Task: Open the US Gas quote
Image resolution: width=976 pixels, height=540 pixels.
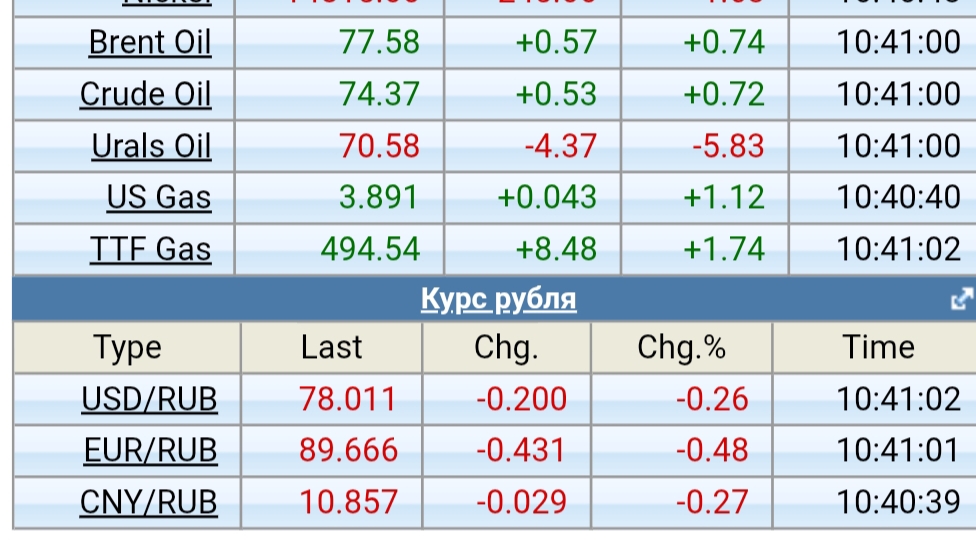Action: click(159, 197)
